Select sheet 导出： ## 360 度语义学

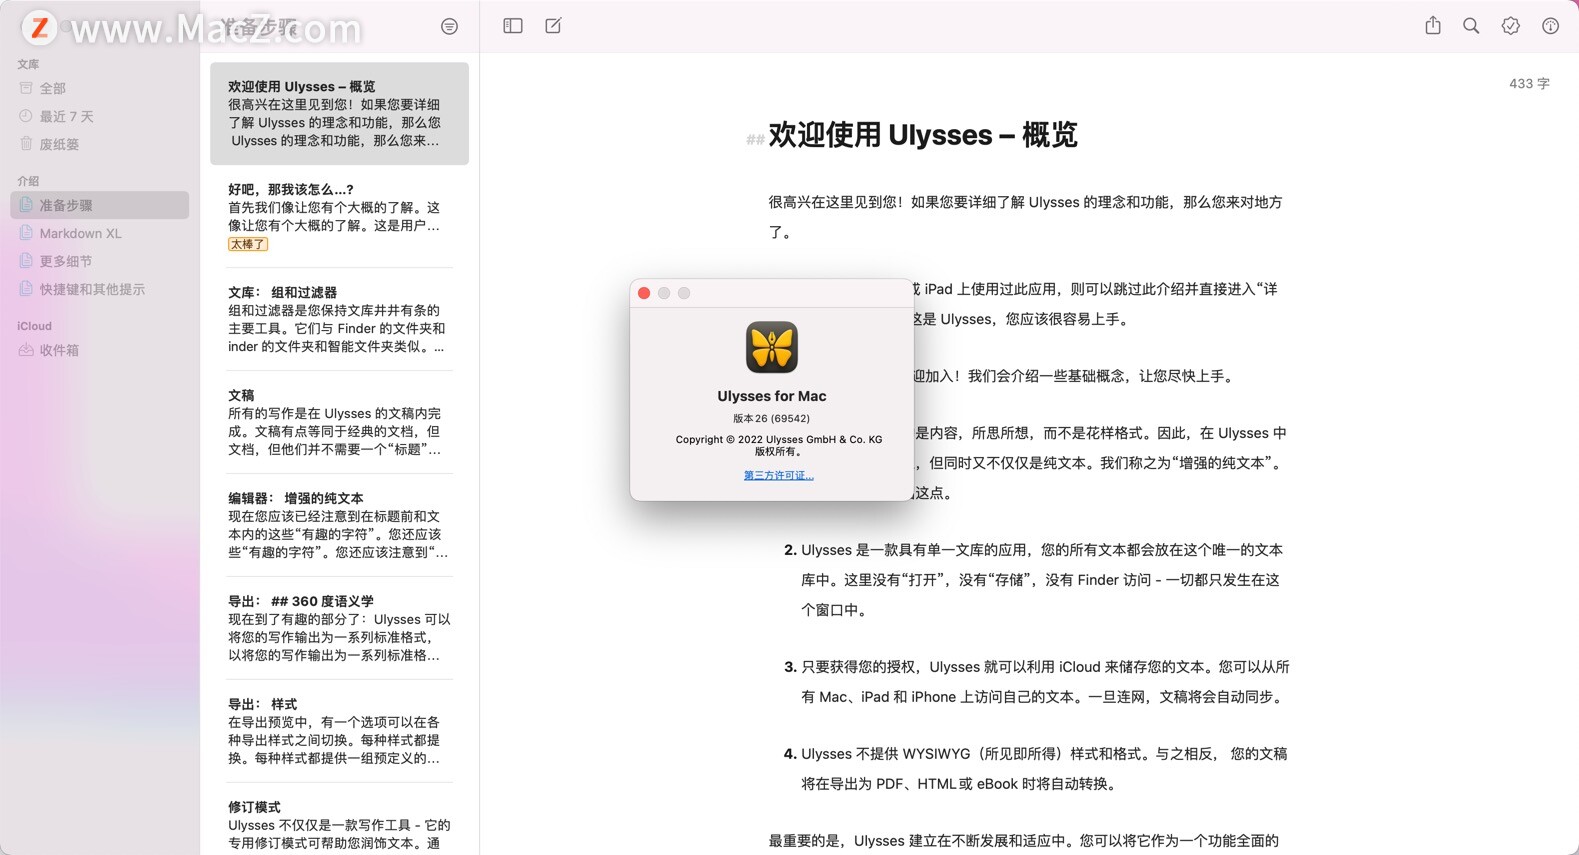(x=339, y=628)
